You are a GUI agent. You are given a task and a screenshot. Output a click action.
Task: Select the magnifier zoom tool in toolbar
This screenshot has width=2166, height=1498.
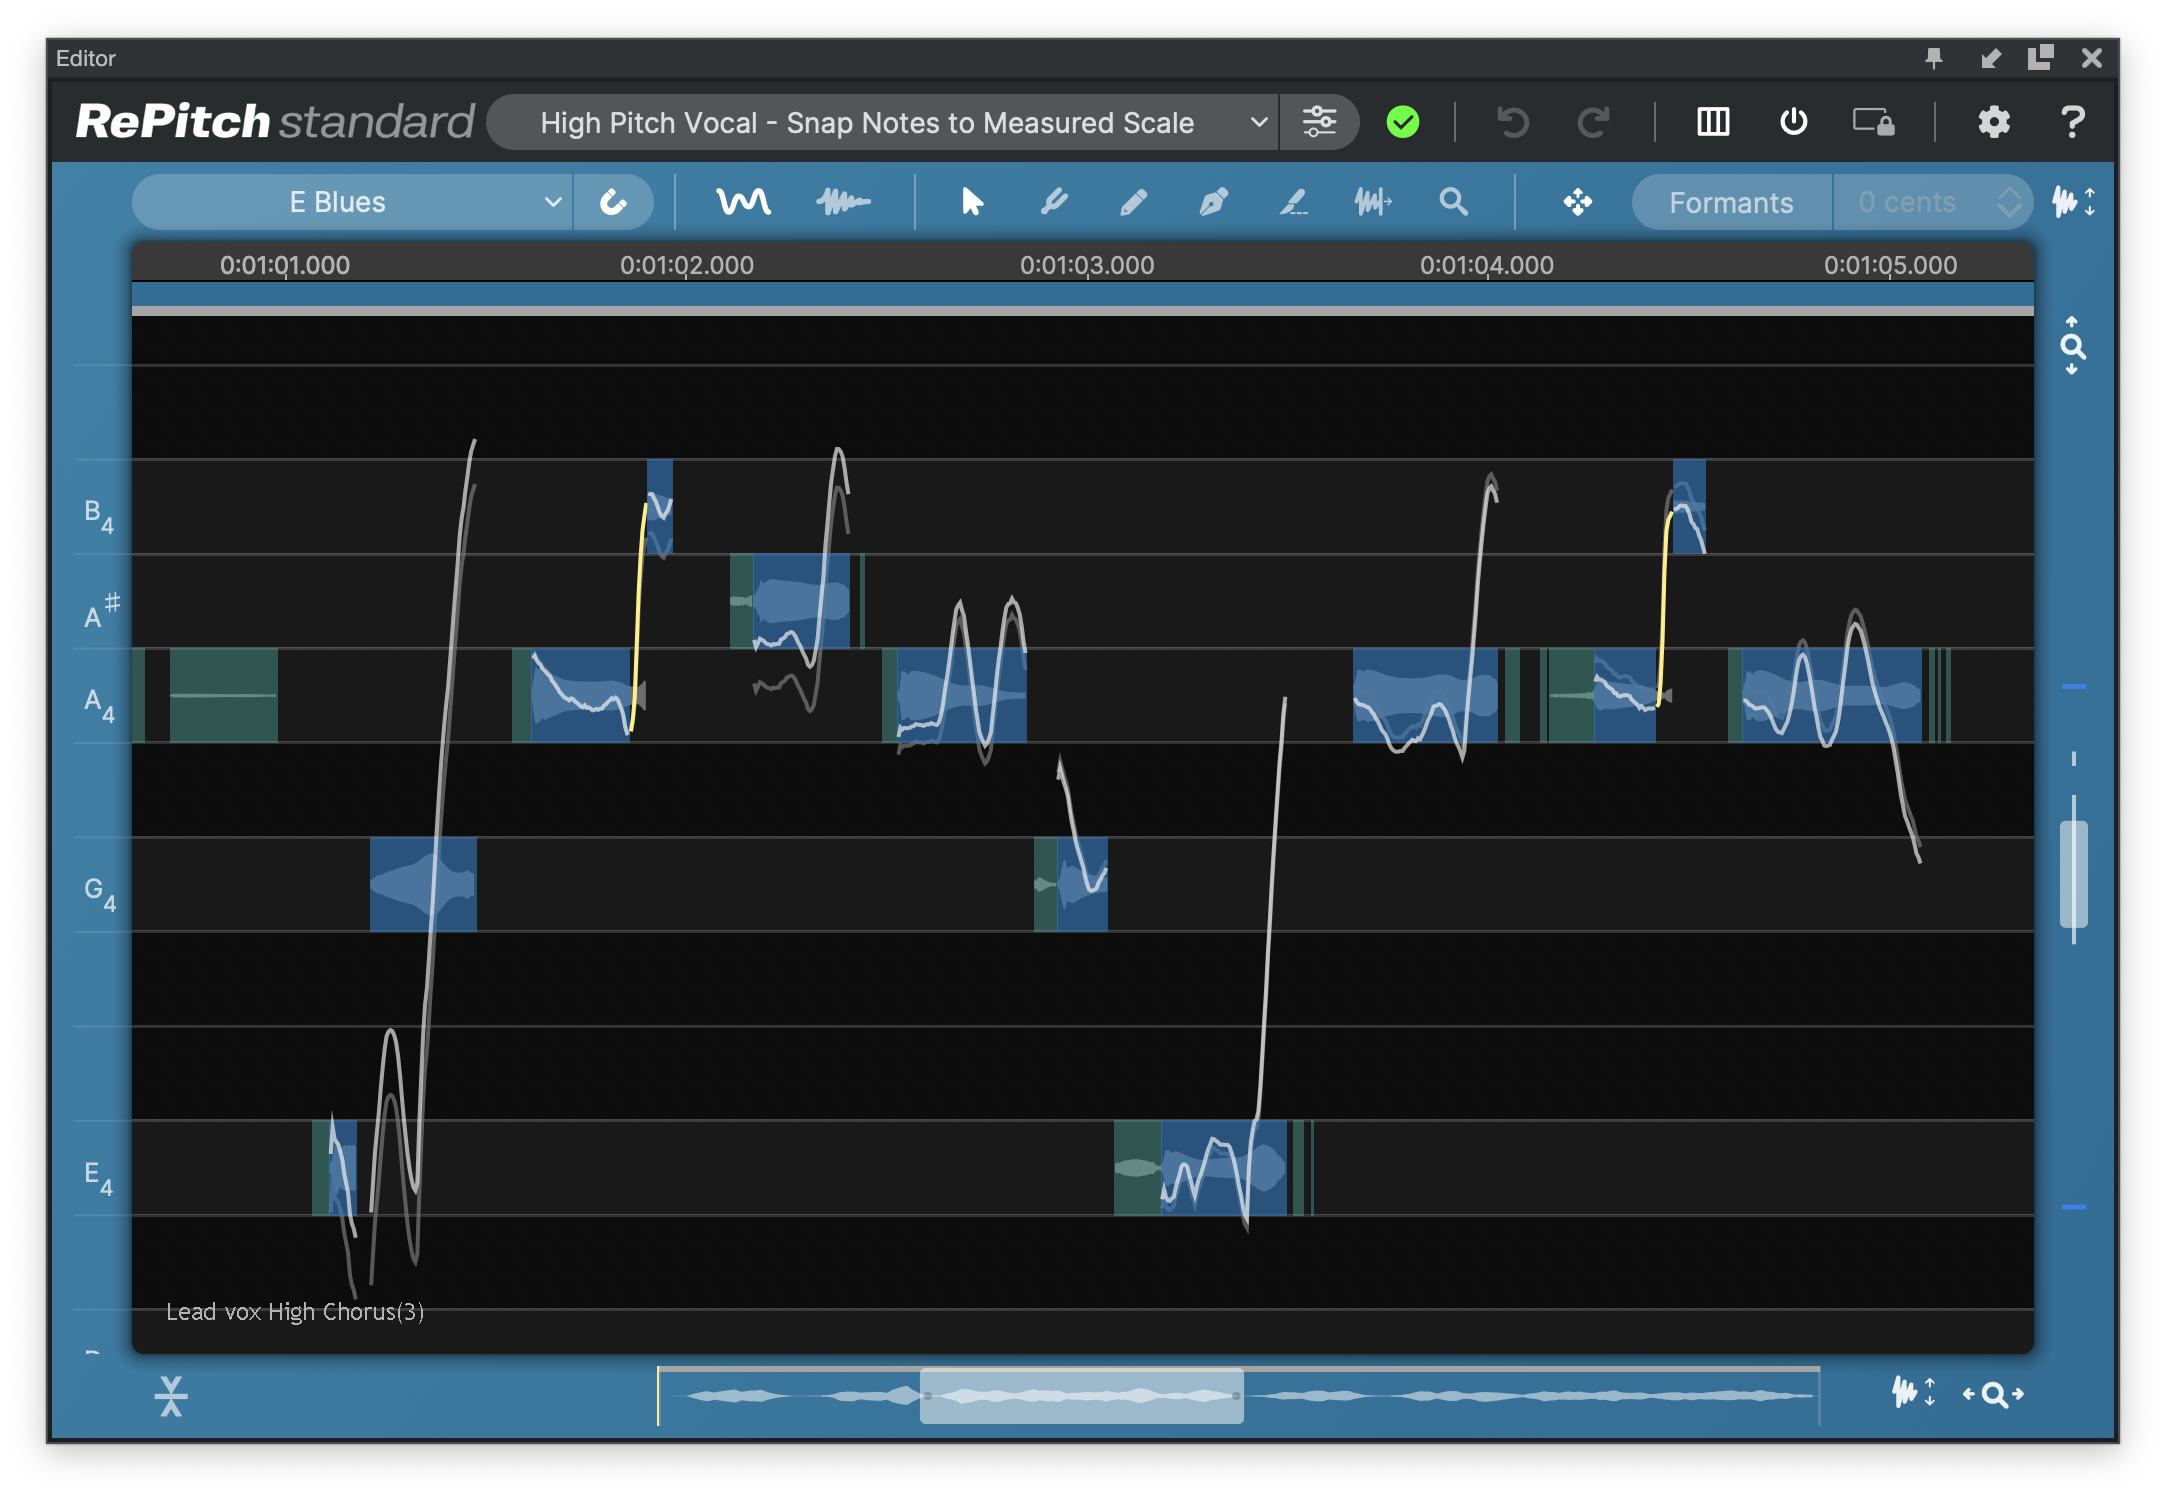(x=1453, y=202)
